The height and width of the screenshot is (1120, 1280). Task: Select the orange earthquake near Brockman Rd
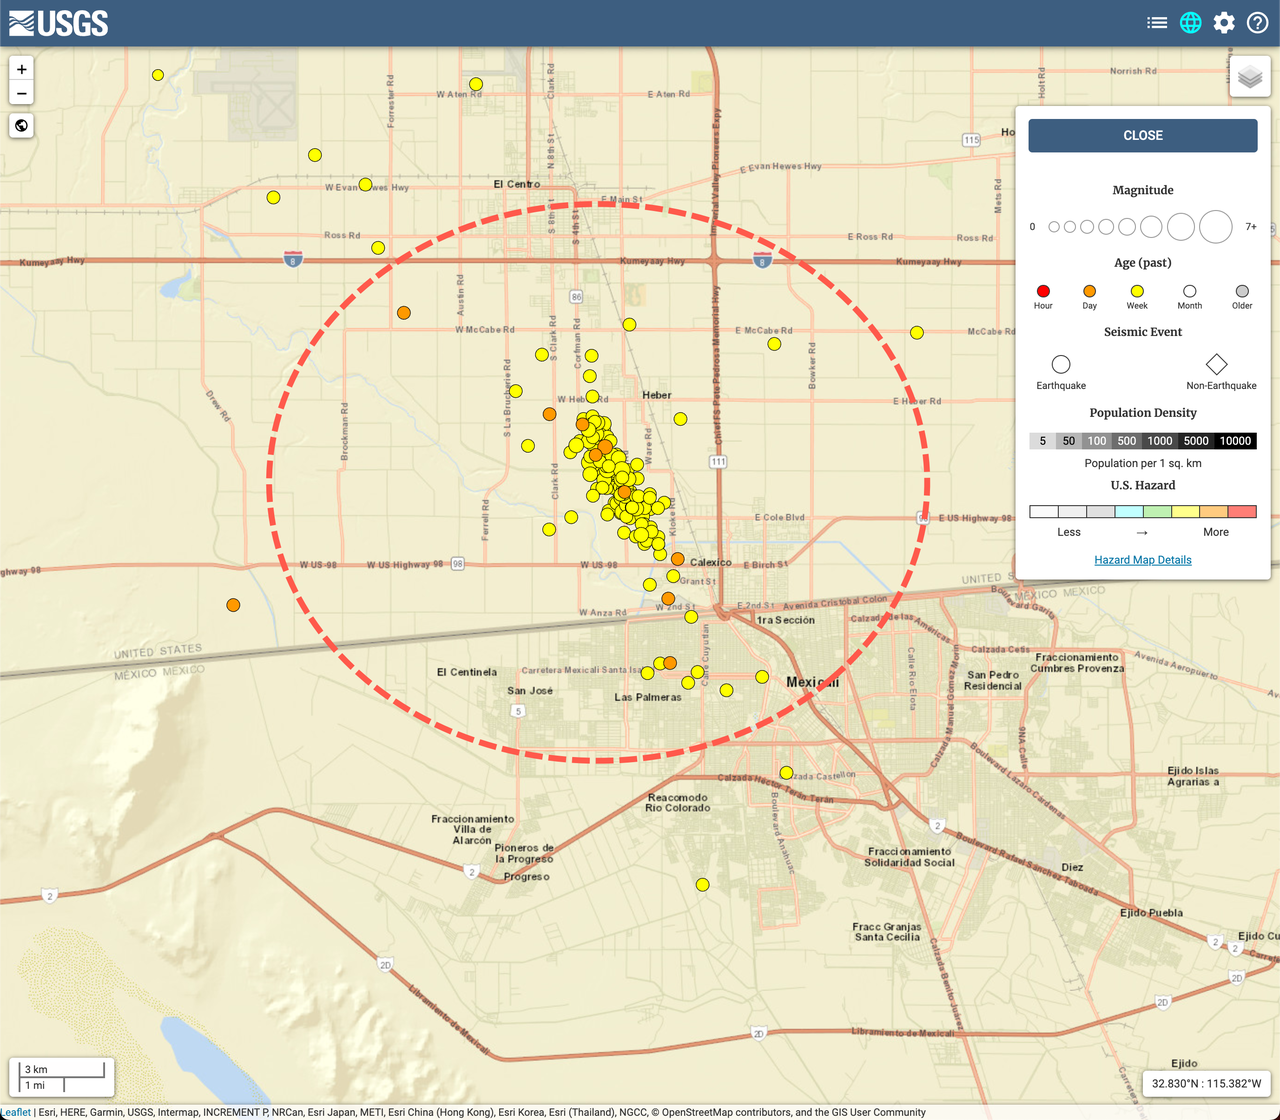pos(404,313)
